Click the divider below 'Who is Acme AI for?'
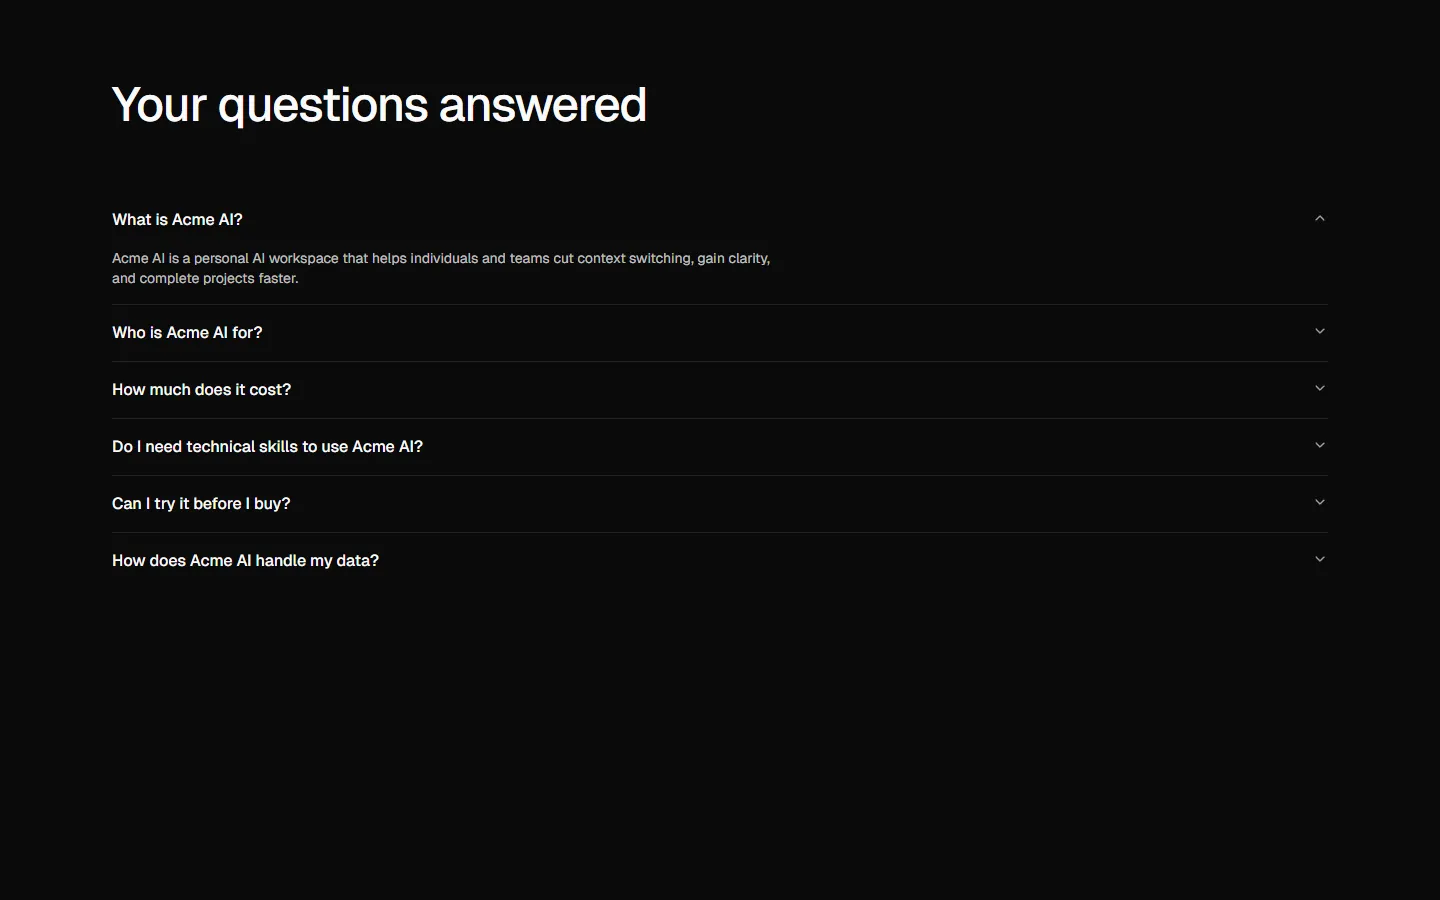1440x900 pixels. 719,361
